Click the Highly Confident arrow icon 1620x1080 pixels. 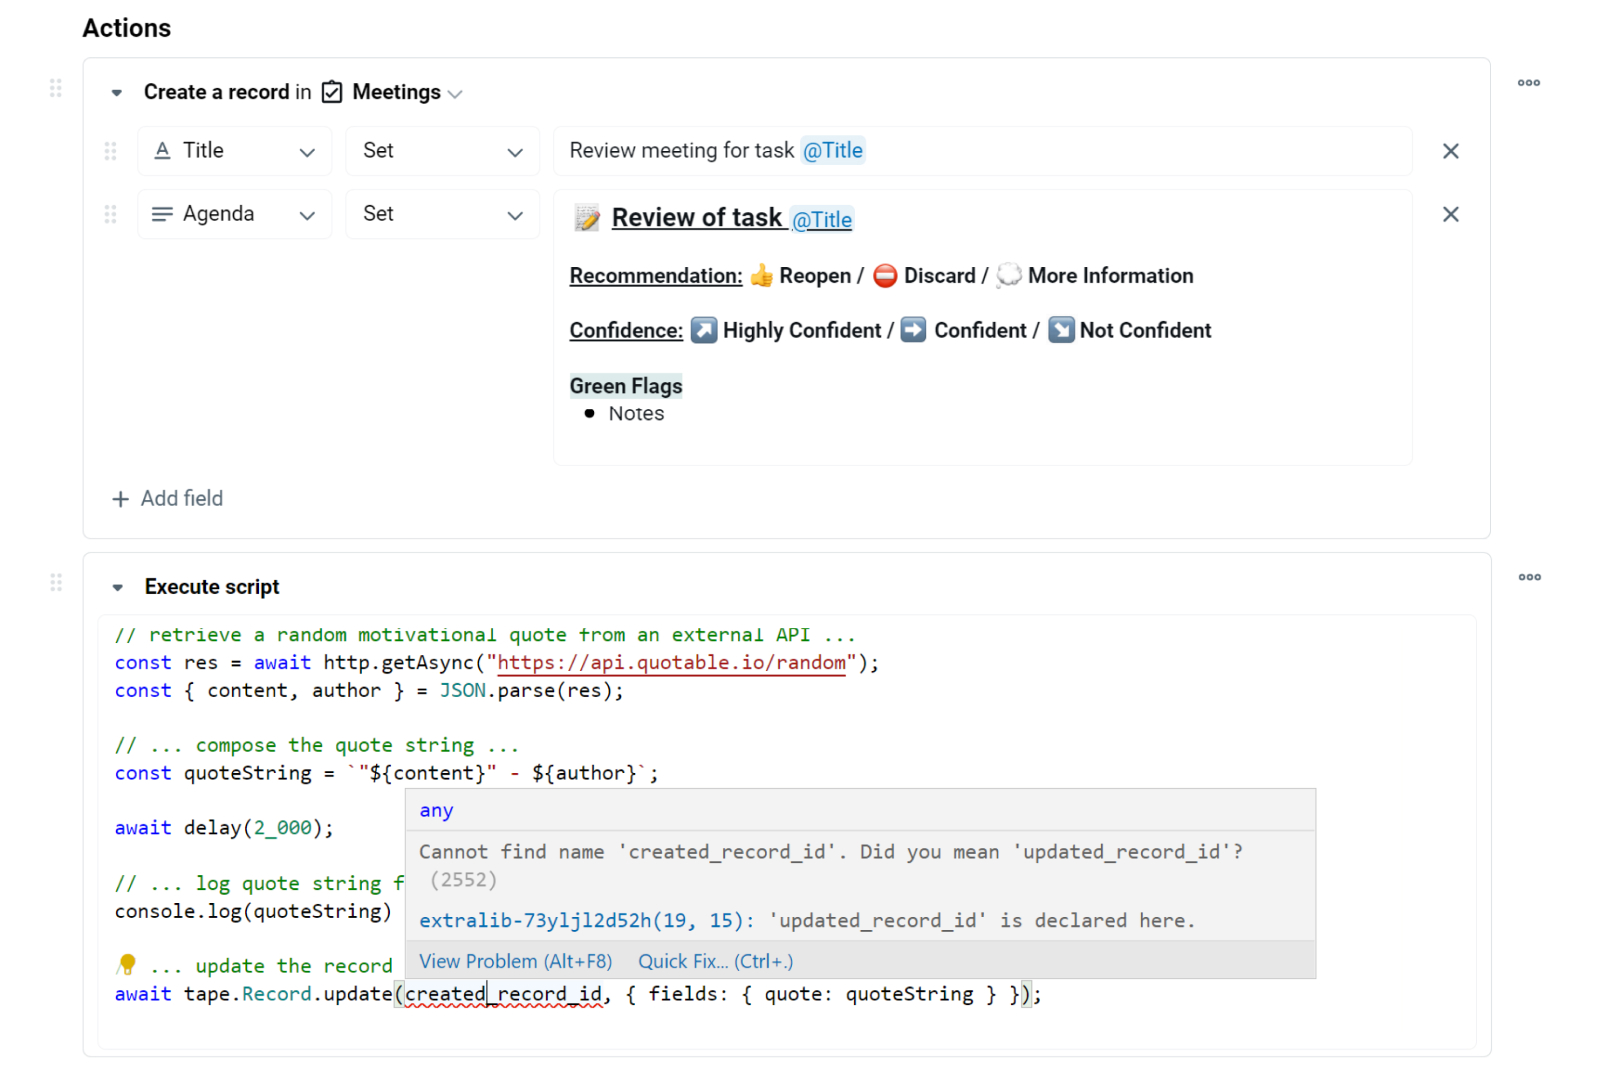(705, 329)
